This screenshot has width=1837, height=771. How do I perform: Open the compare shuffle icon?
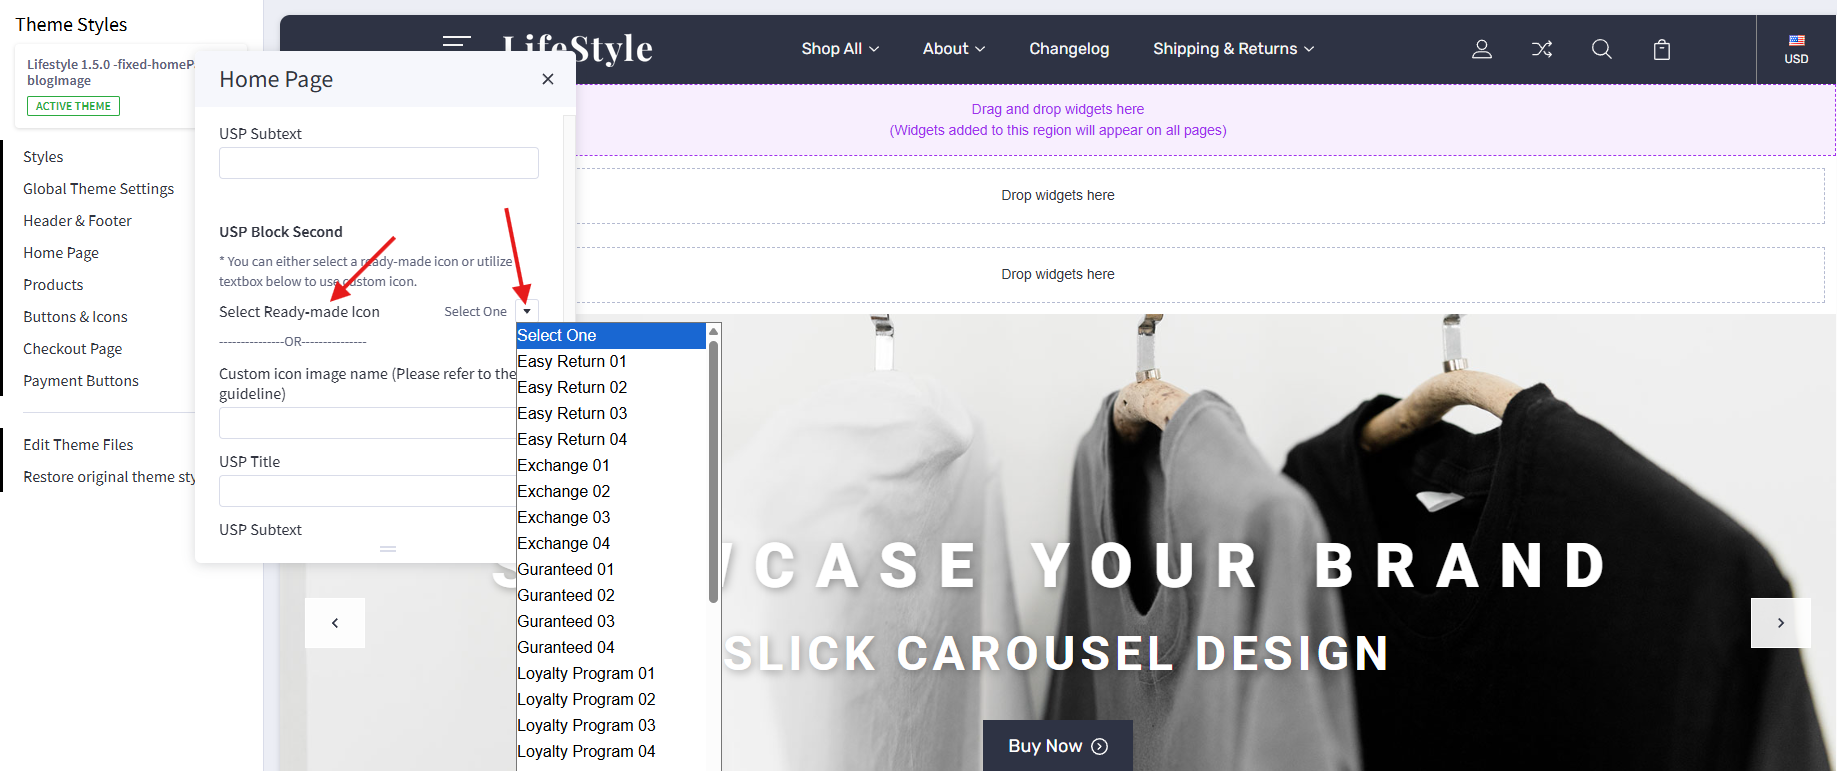point(1541,49)
